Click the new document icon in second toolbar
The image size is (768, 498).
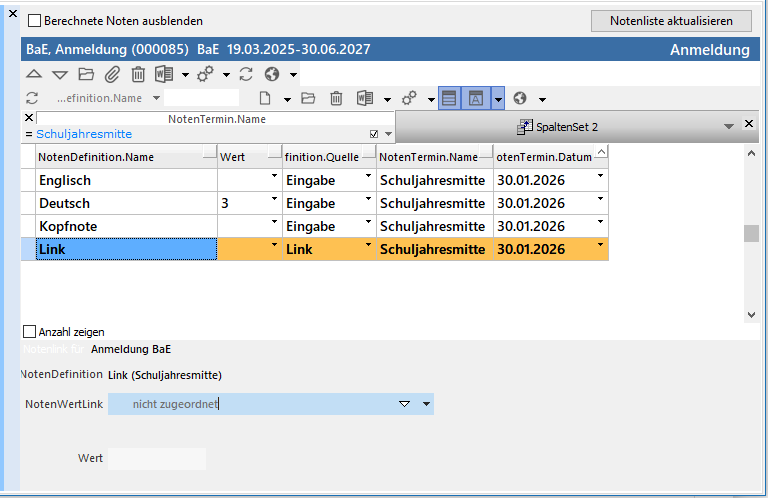point(265,98)
